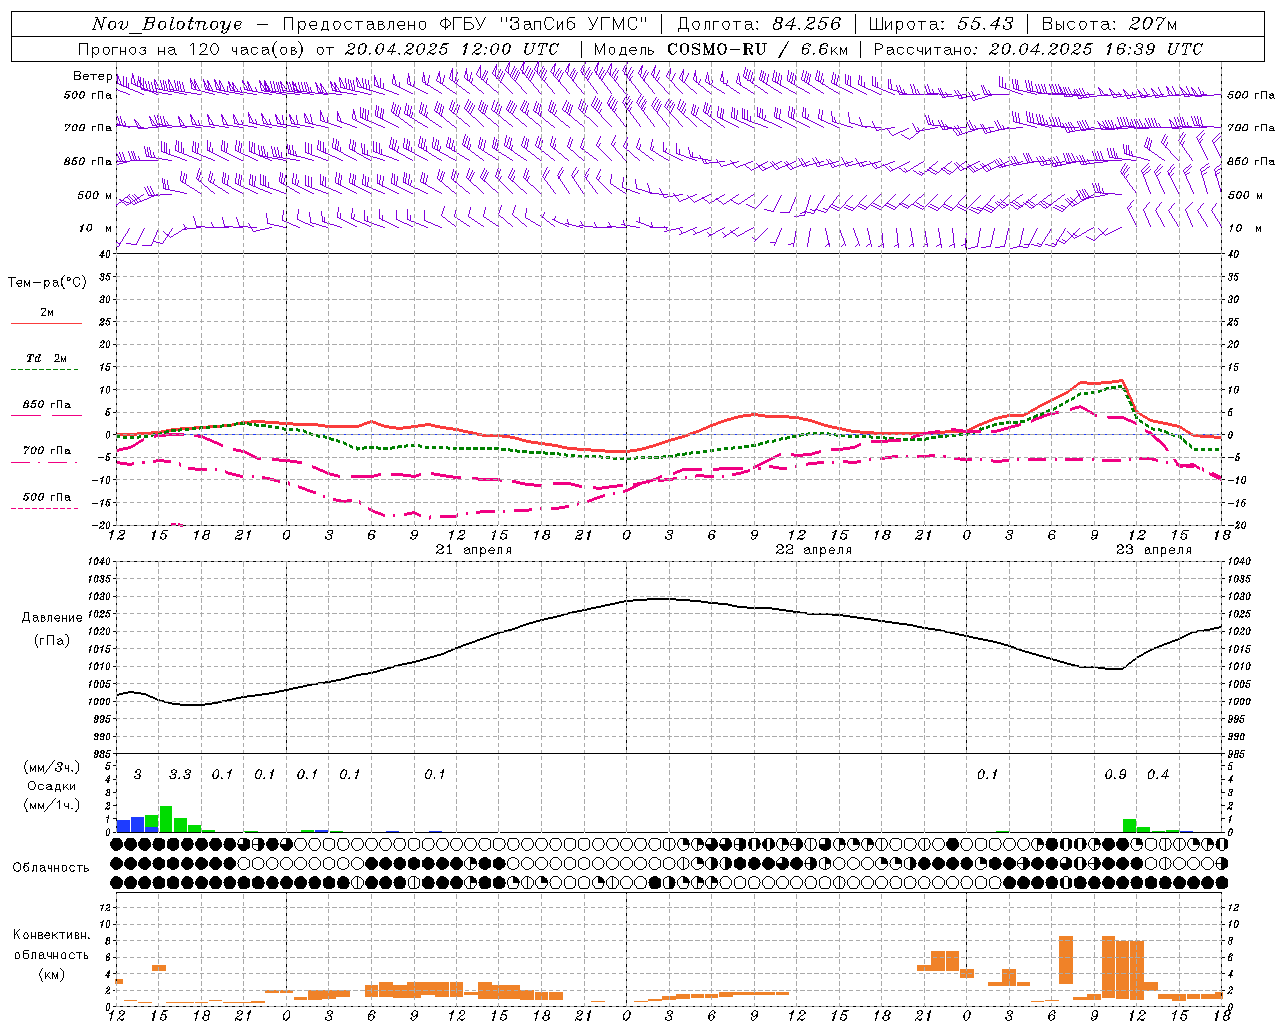Viewport: 1280px width, 1024px height.
Task: Click the Долгота: 84.256 value
Action: pos(759,24)
